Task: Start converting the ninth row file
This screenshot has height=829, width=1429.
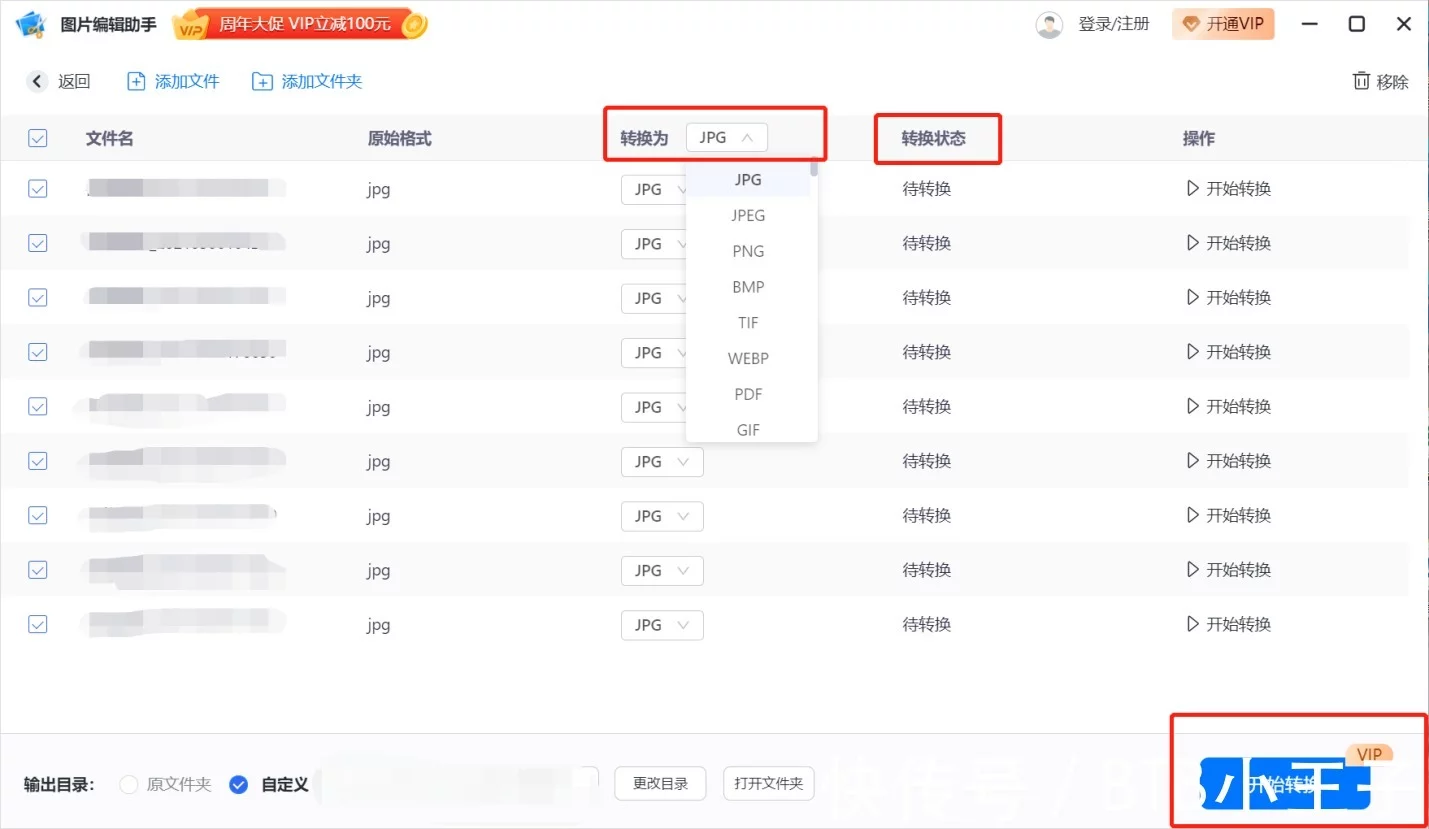Action: (x=1228, y=624)
